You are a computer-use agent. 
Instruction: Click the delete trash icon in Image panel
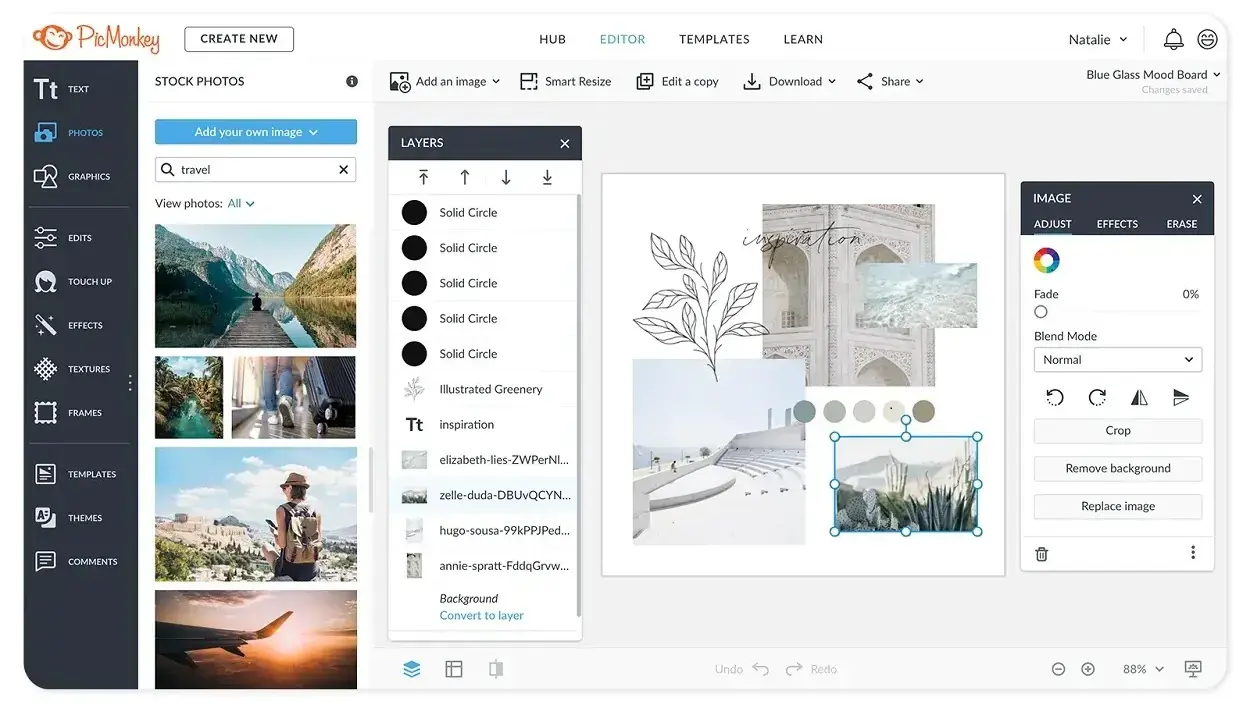tap(1042, 554)
